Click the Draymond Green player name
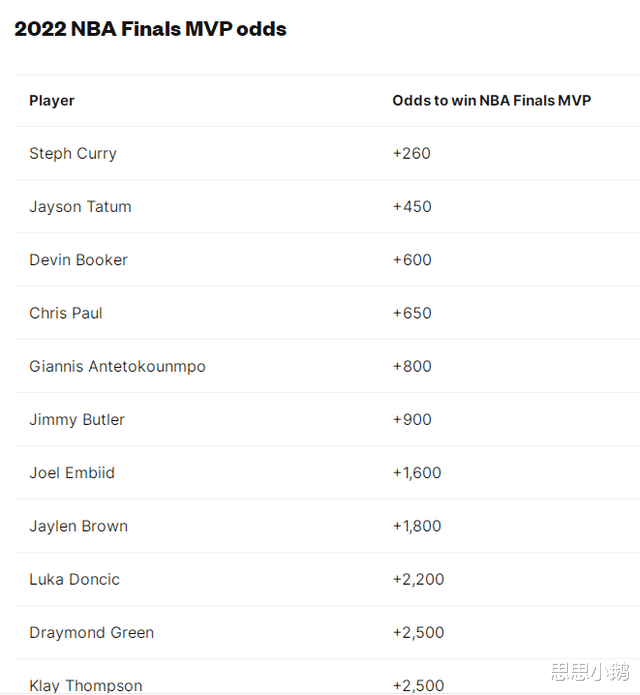The width and height of the screenshot is (640, 695). click(92, 633)
